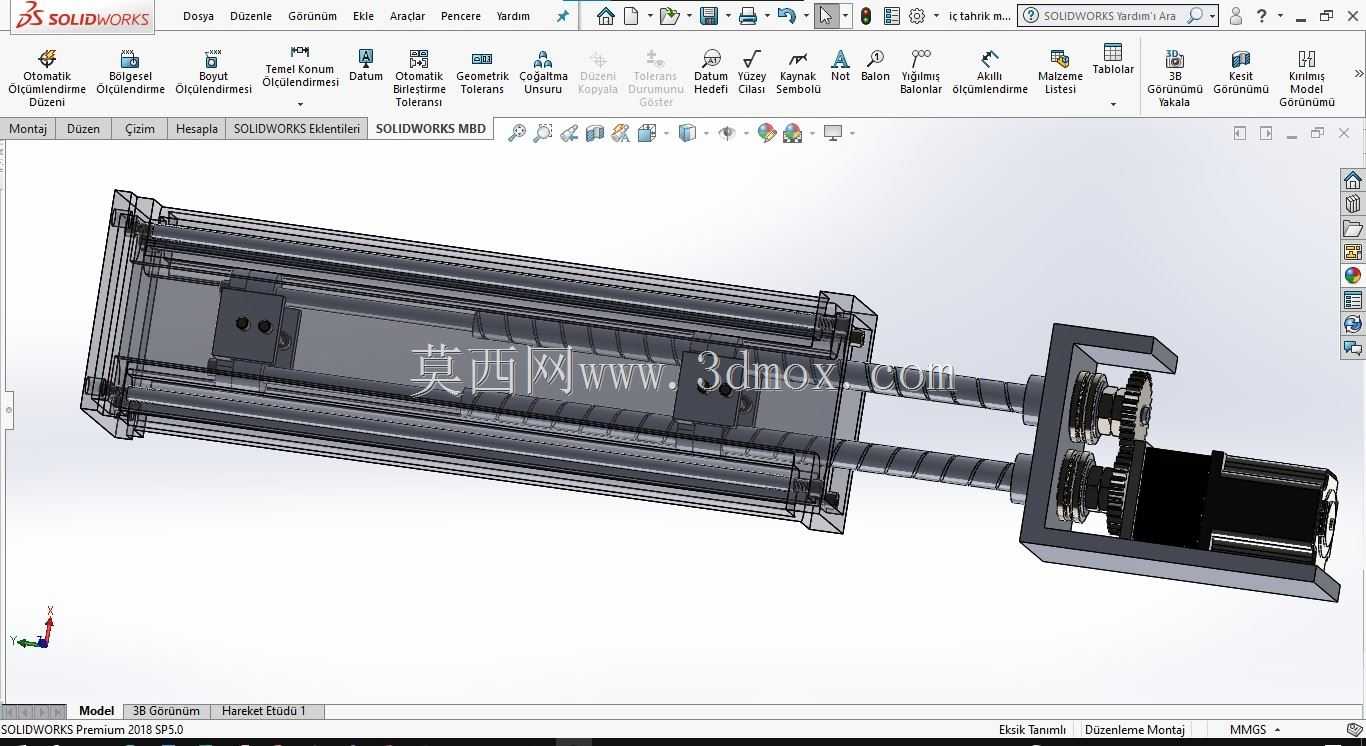Open the Tablolar dropdown arrow
This screenshot has height=746, width=1366.
tap(1113, 104)
